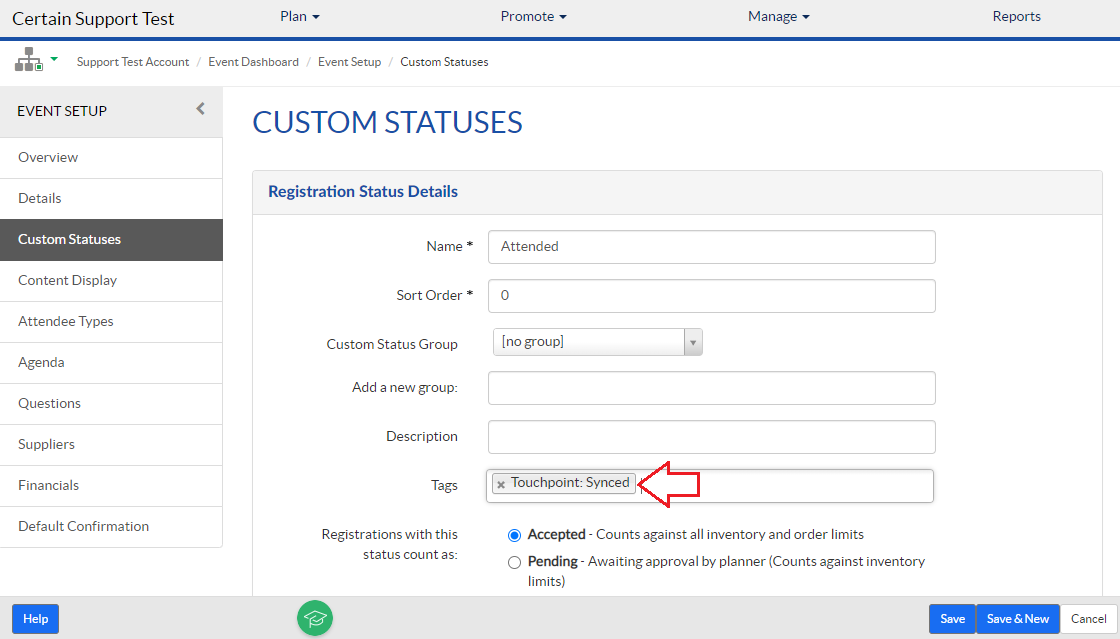This screenshot has height=639, width=1120.
Task: Open the Promote menu
Action: [534, 16]
